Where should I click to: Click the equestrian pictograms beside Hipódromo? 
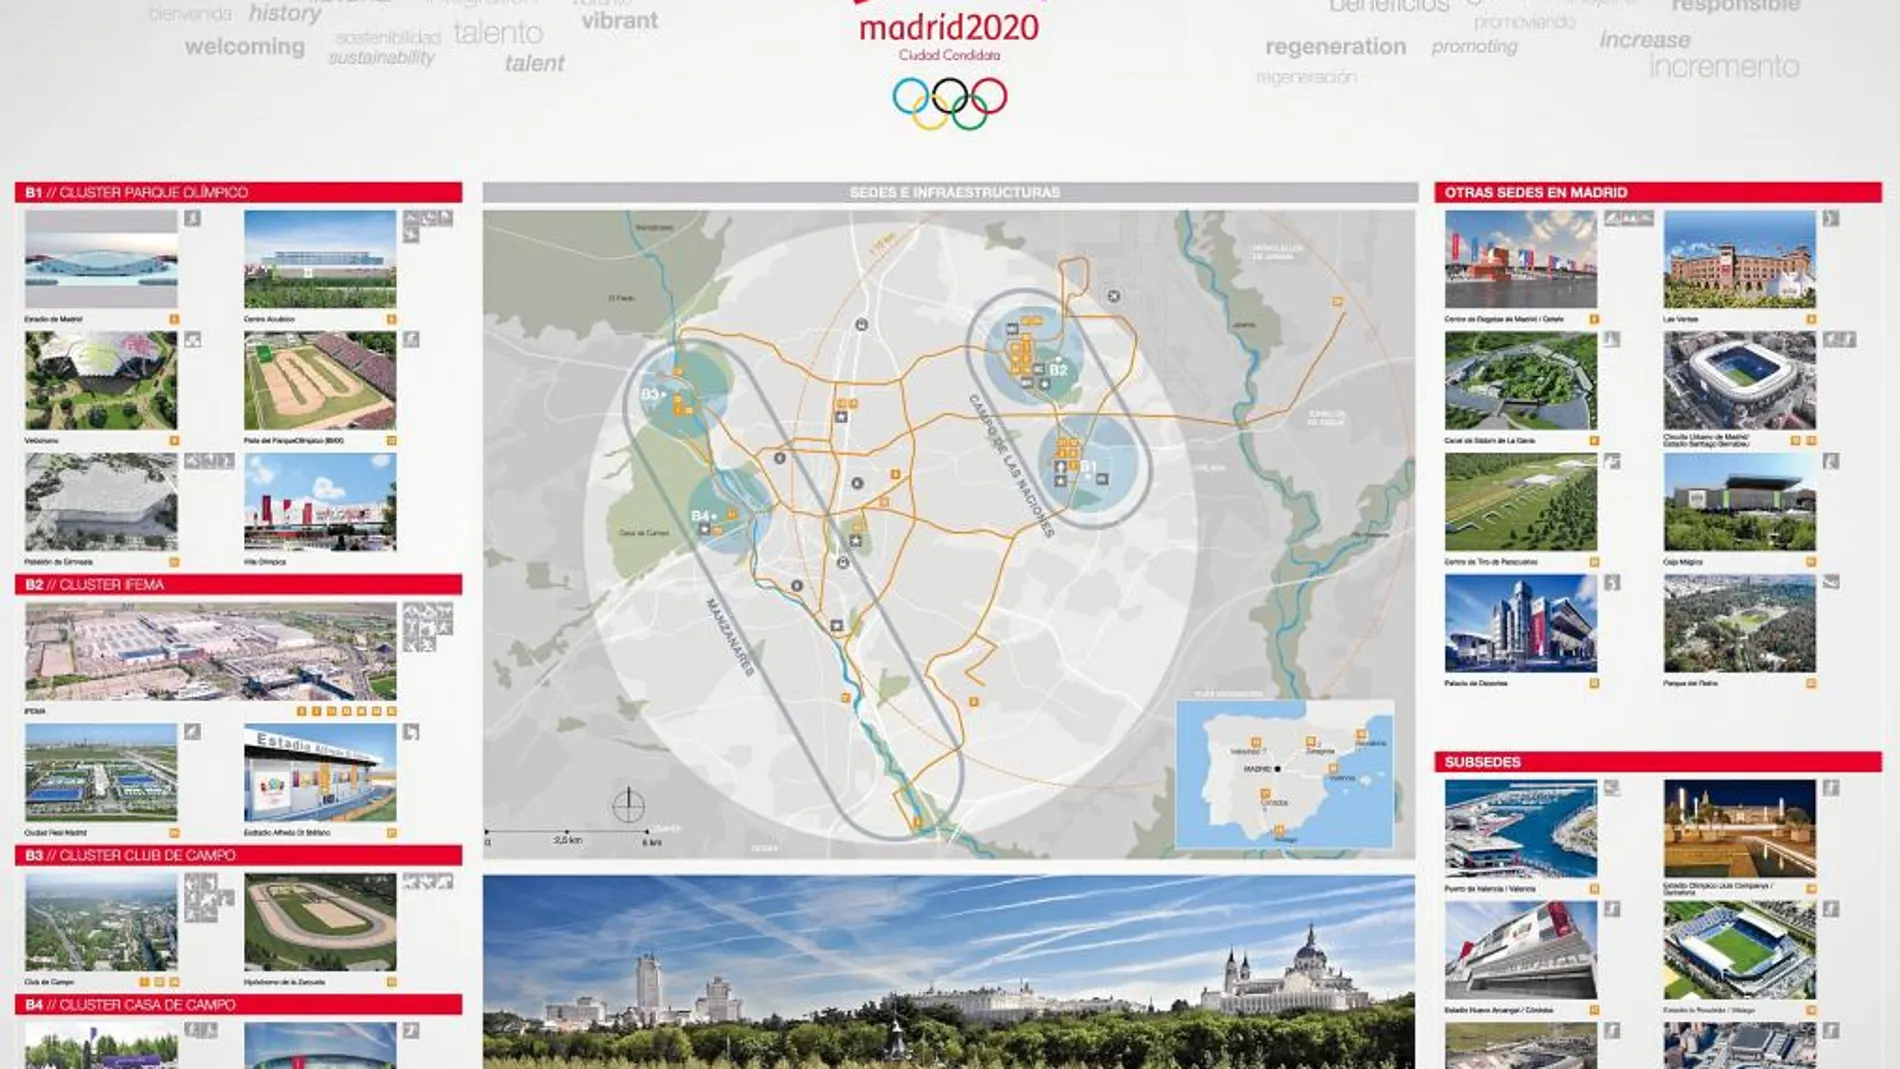point(428,882)
